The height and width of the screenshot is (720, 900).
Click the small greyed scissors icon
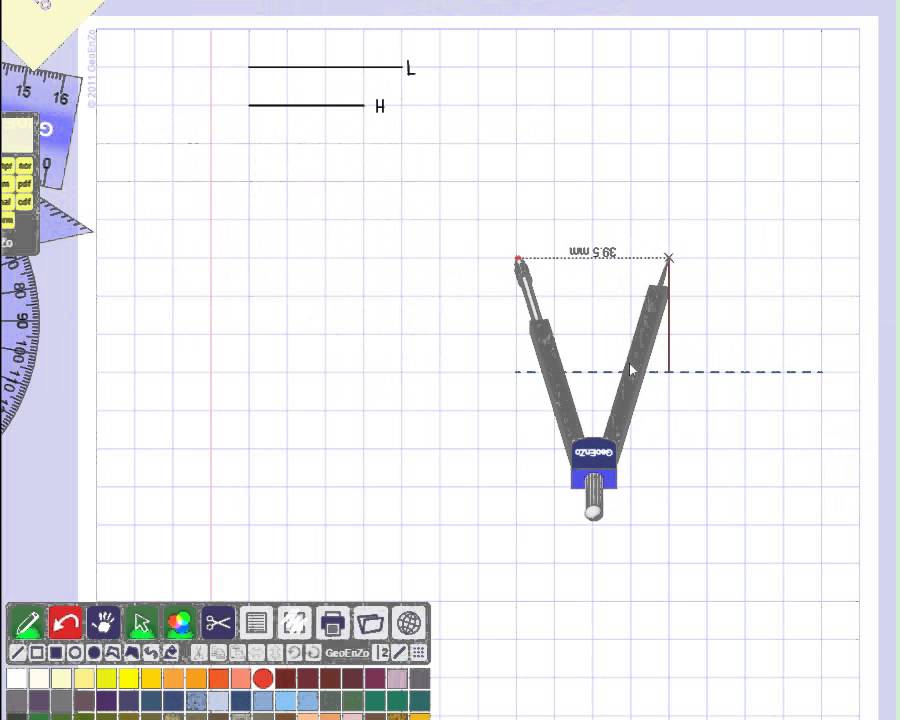pos(198,653)
